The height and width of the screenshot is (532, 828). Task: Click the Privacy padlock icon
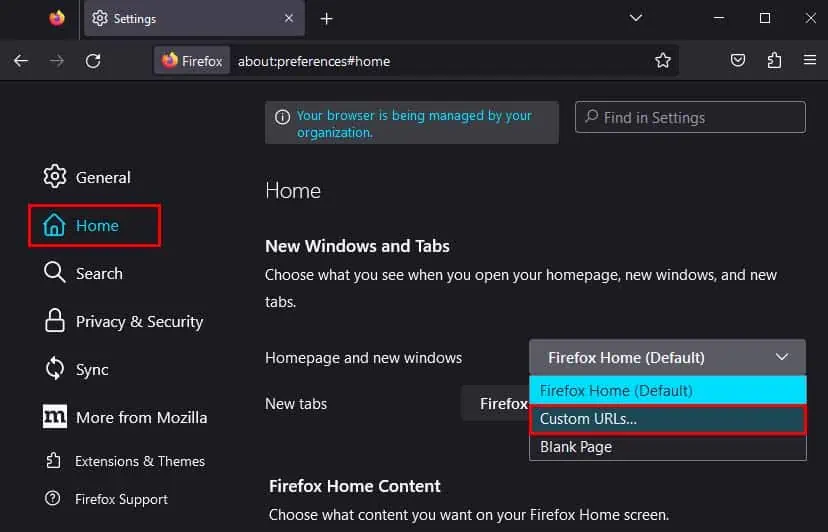click(54, 321)
